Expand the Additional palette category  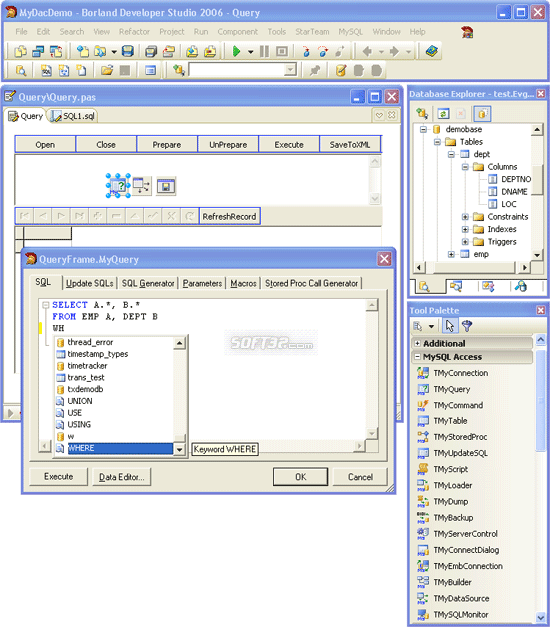coord(418,343)
